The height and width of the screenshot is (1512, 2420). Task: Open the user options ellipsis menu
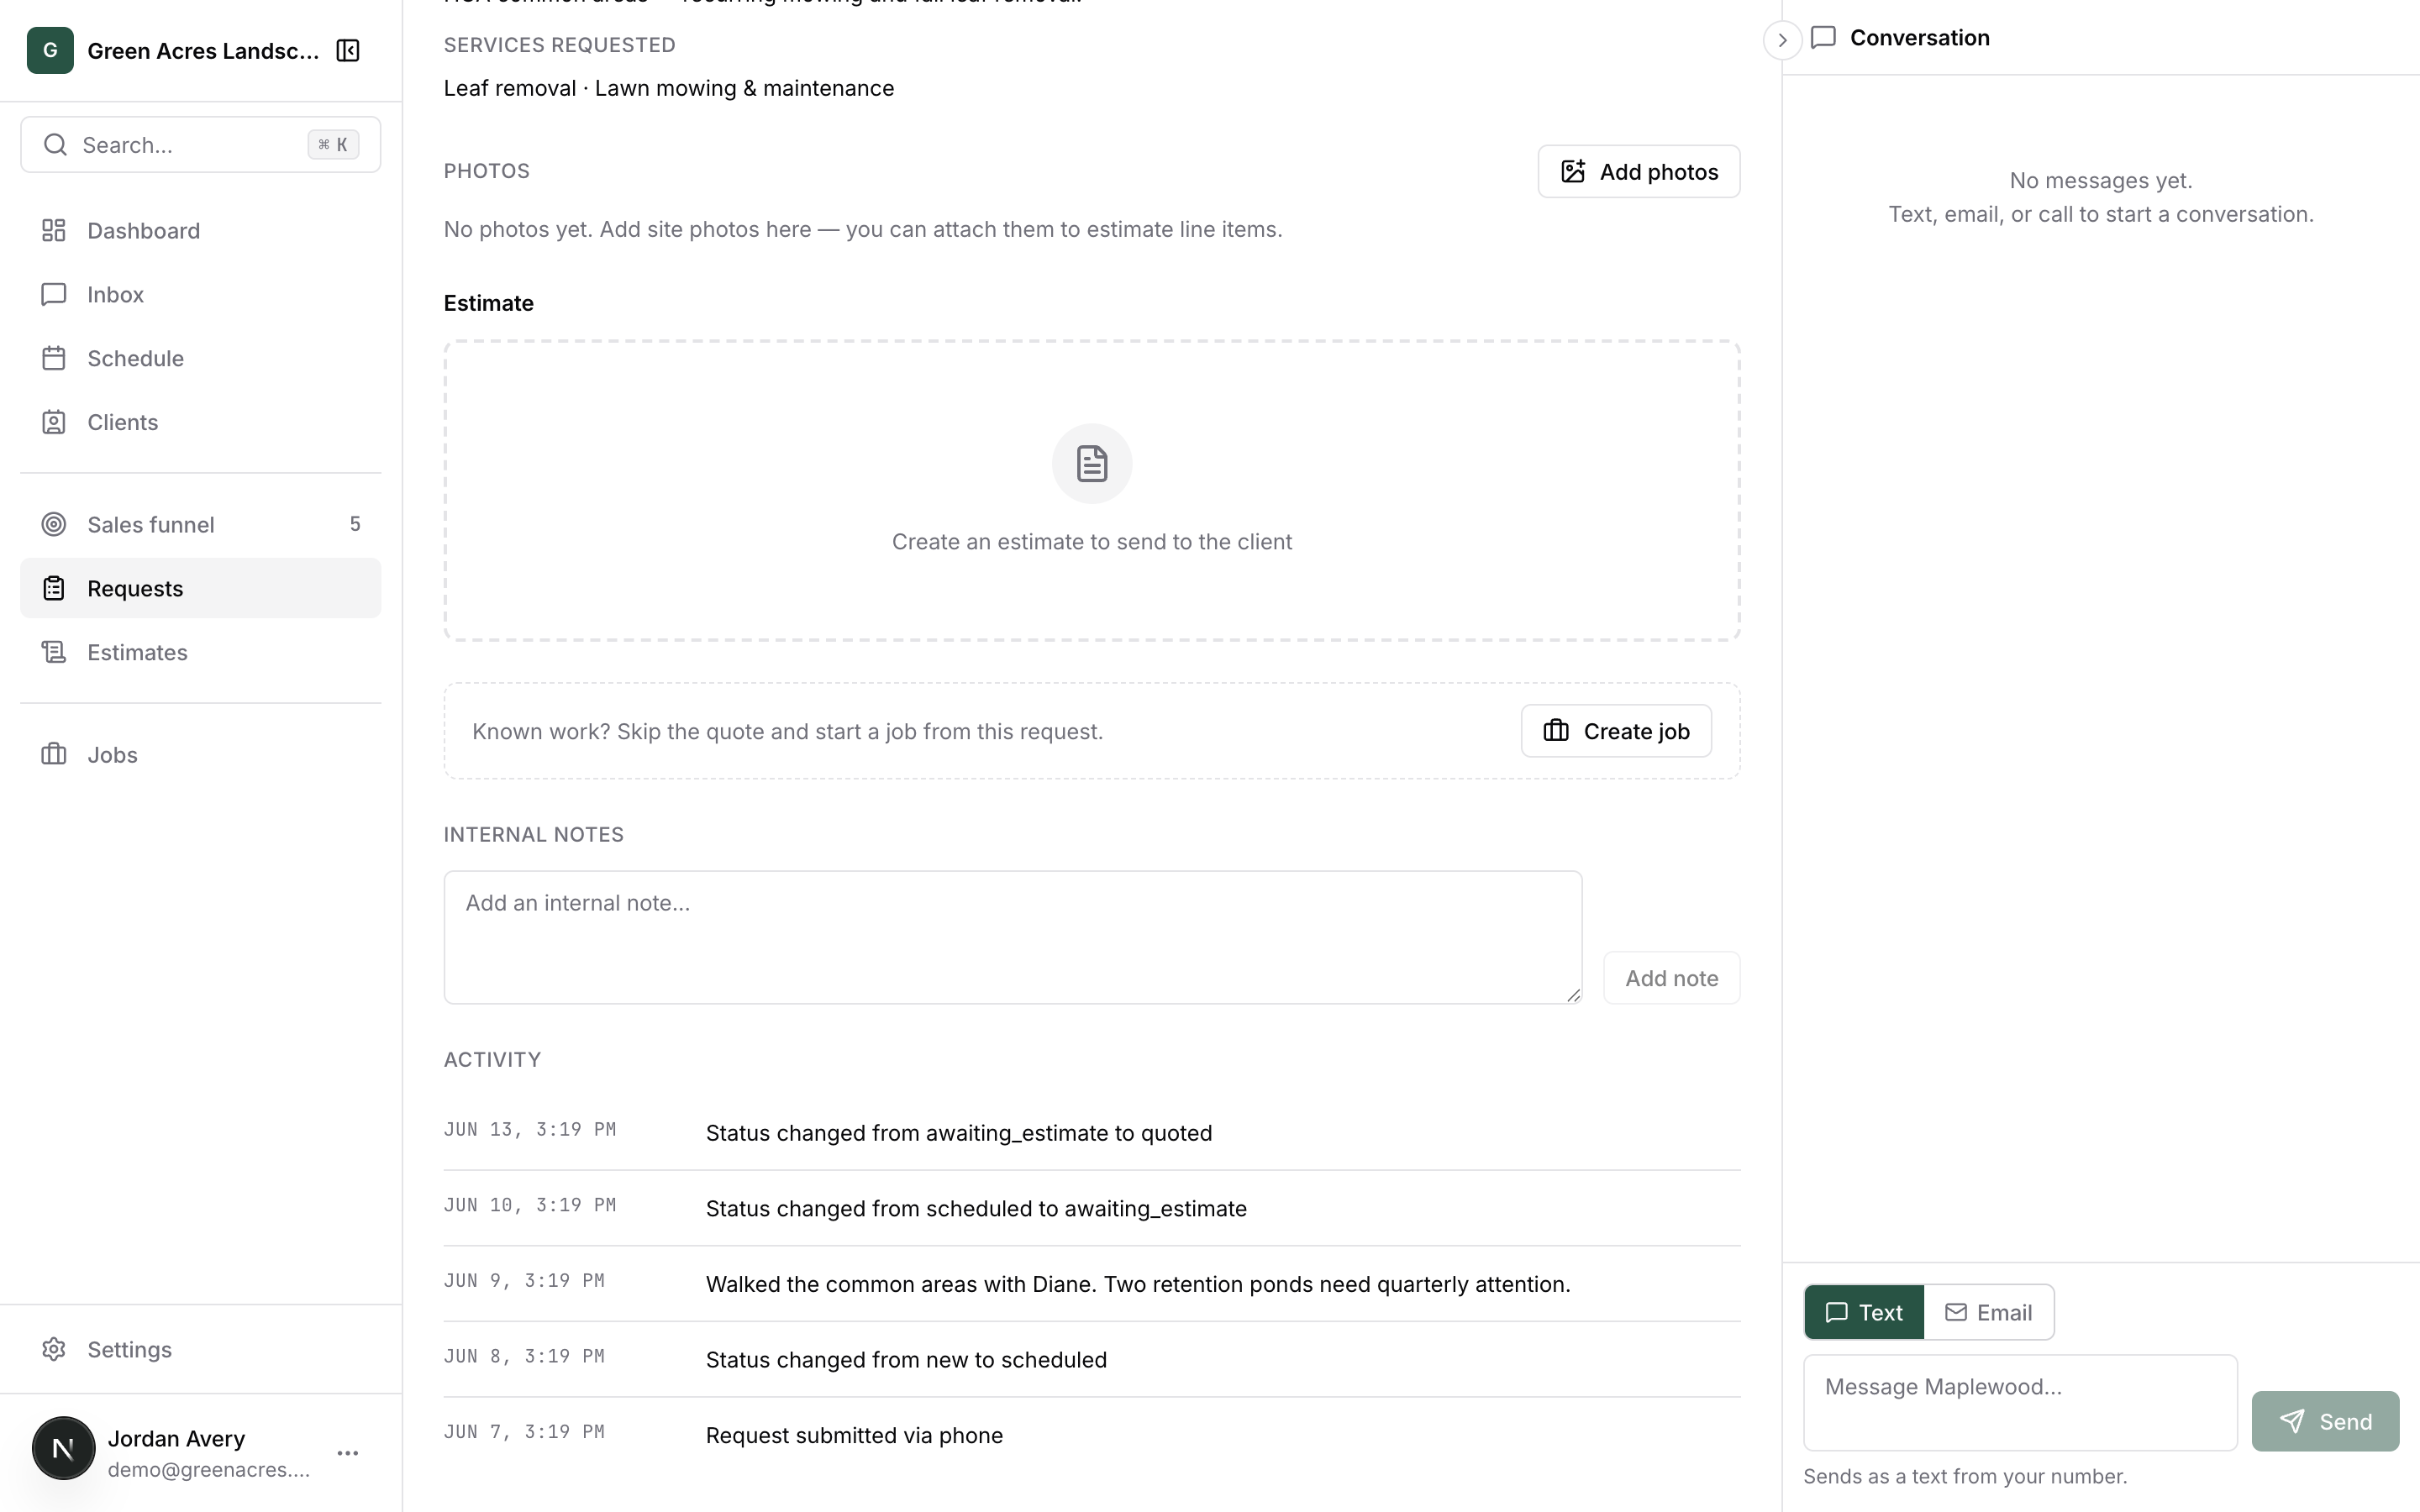(348, 1453)
